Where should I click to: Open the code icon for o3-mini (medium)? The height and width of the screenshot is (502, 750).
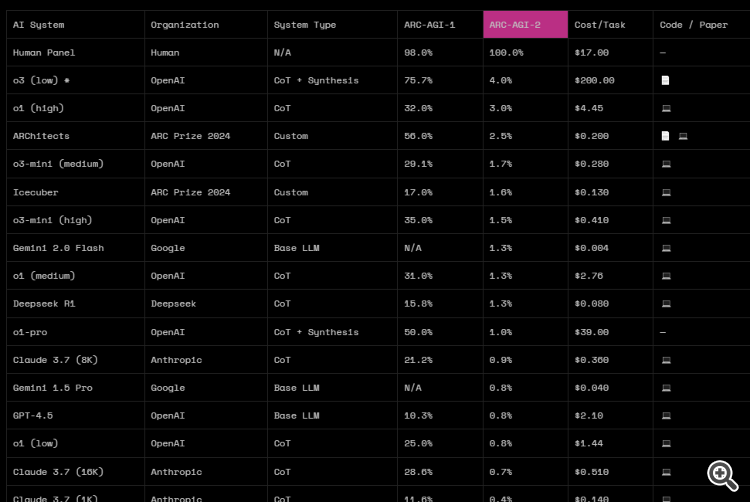tap(666, 164)
